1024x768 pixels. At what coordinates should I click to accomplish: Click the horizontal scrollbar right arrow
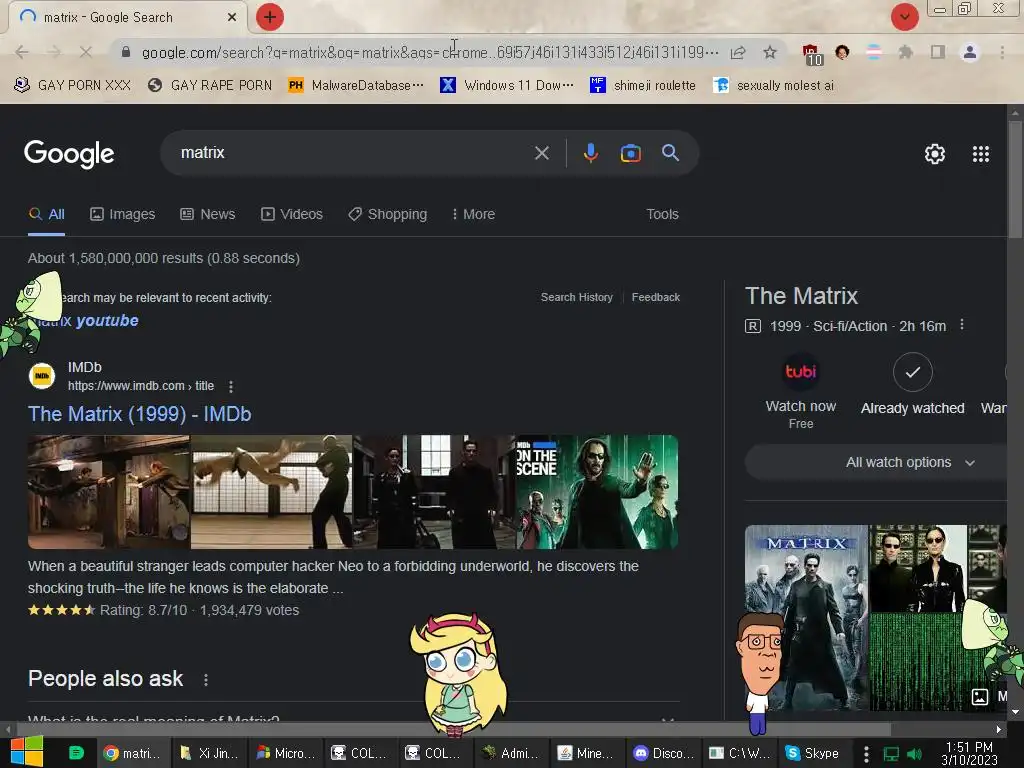(x=999, y=729)
